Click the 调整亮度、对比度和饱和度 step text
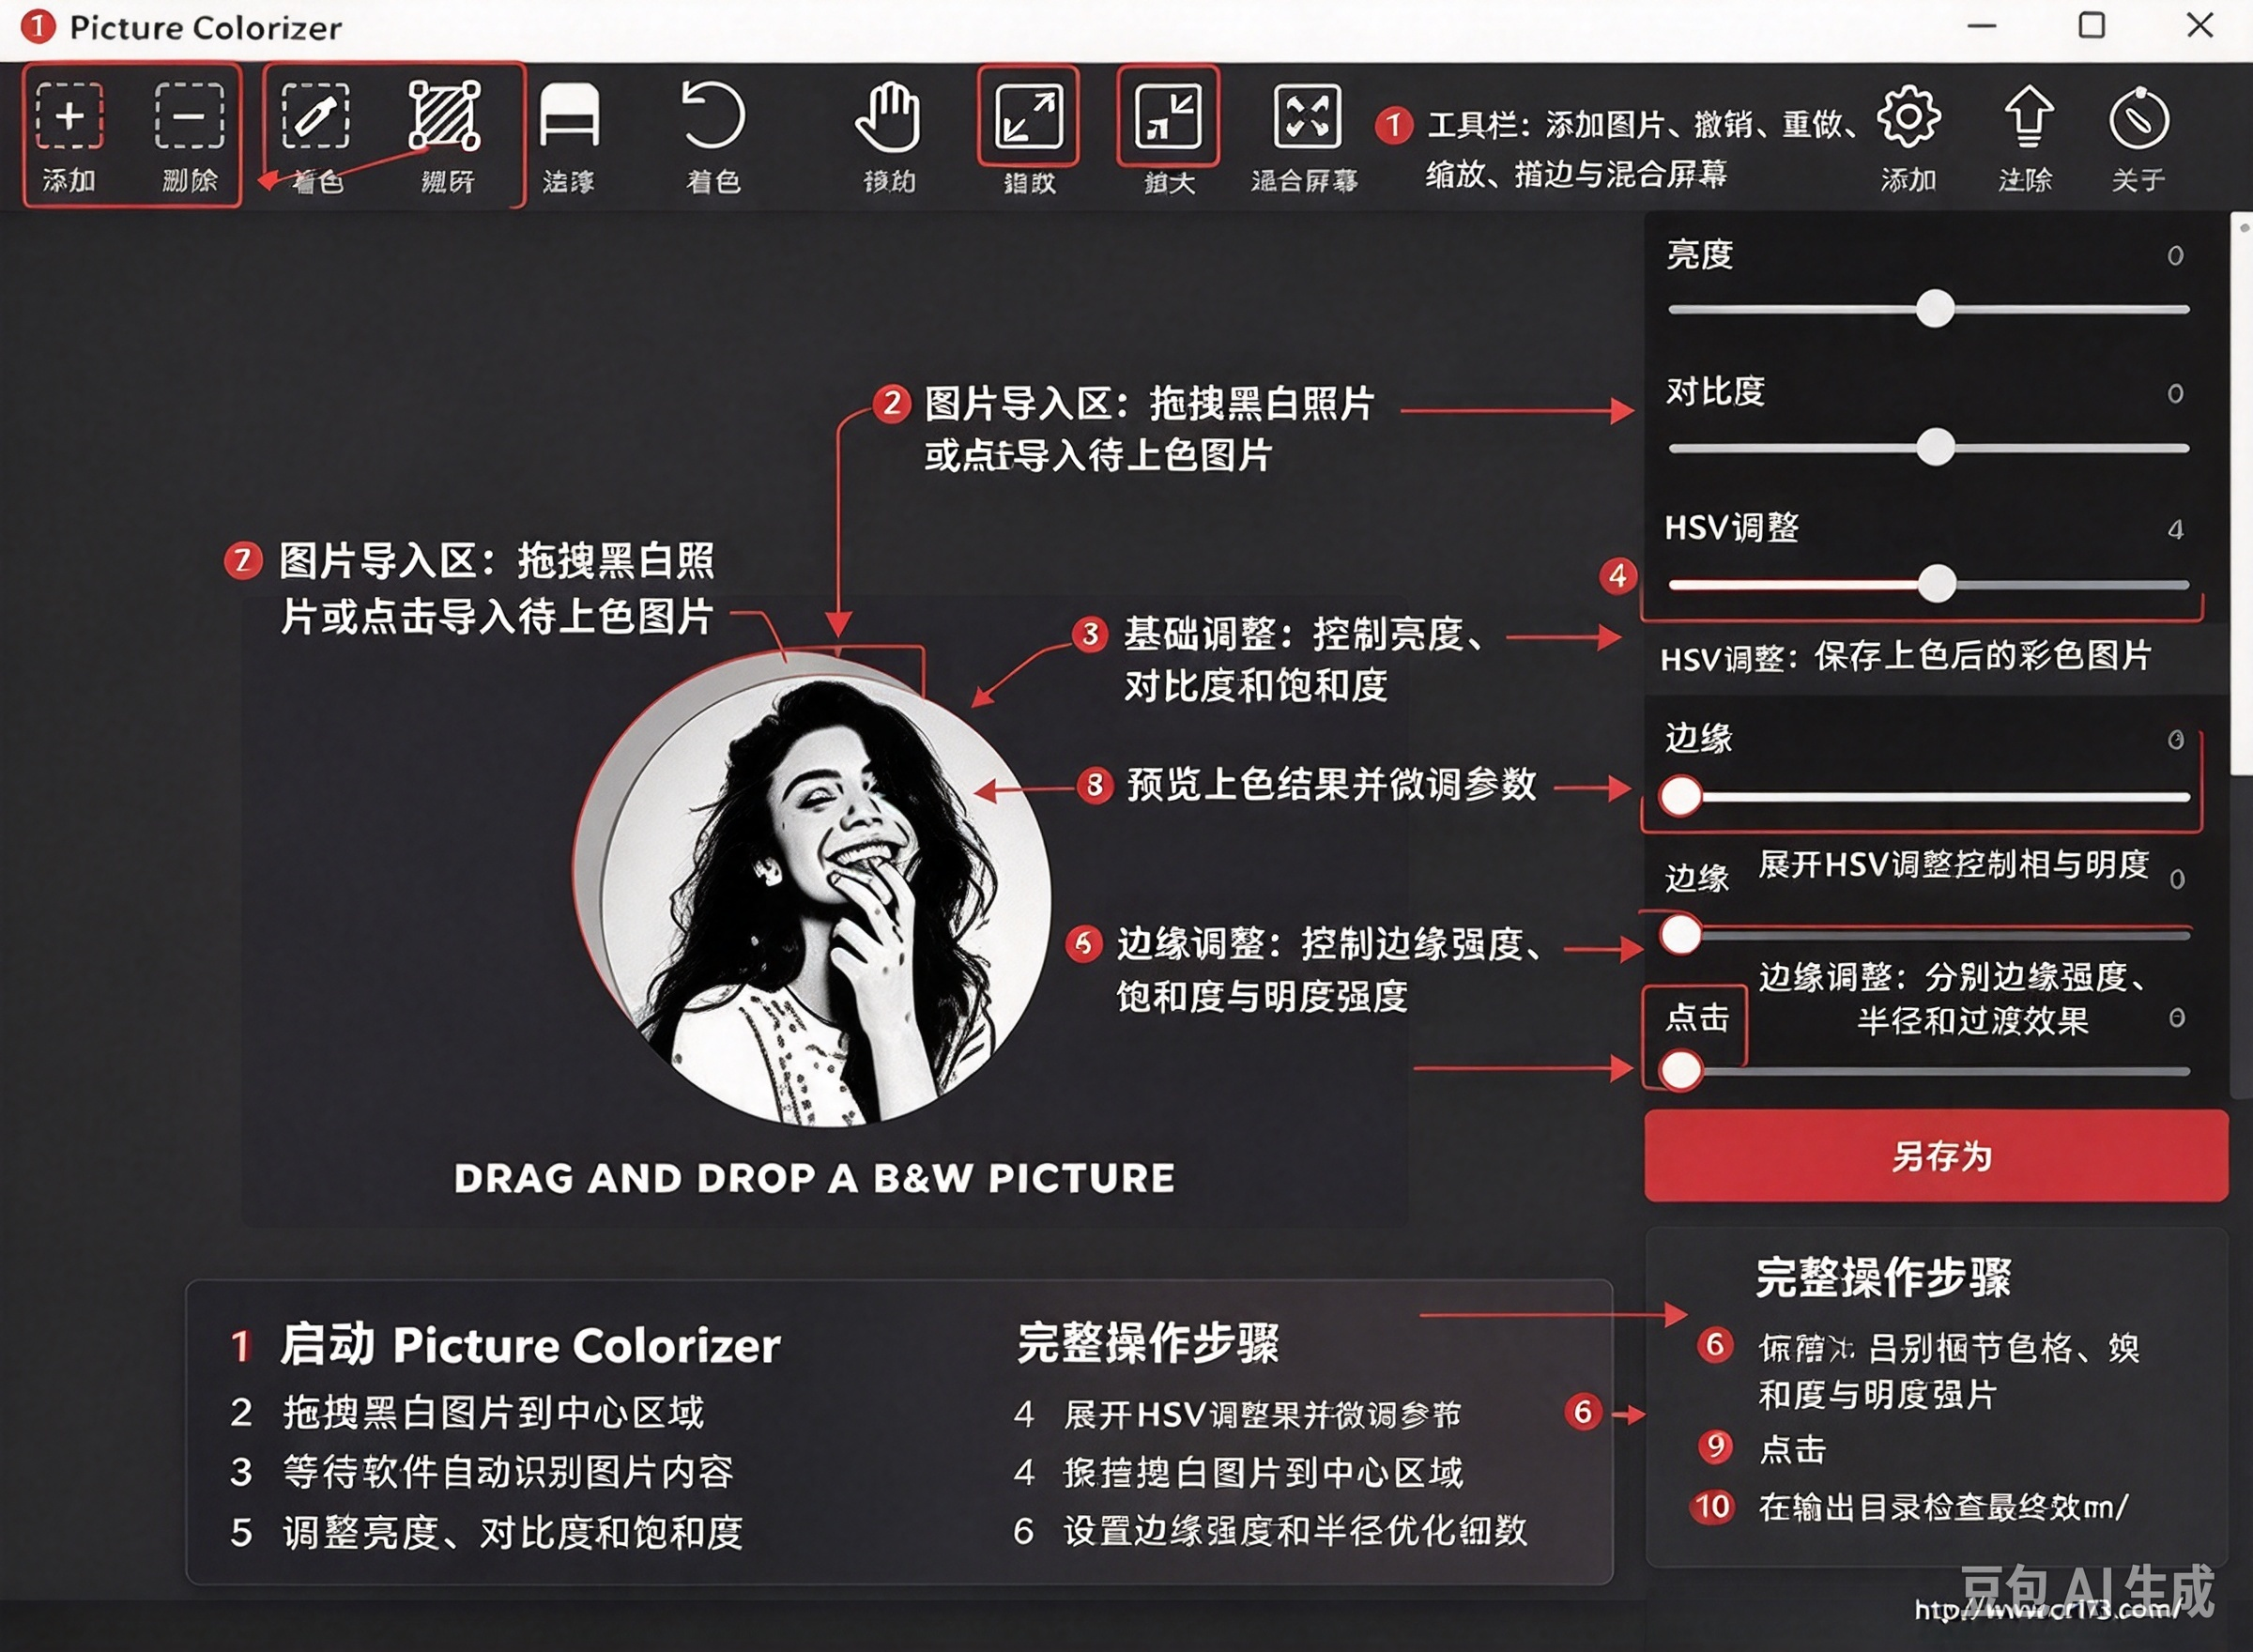This screenshot has width=2253, height=1652. 513,1532
